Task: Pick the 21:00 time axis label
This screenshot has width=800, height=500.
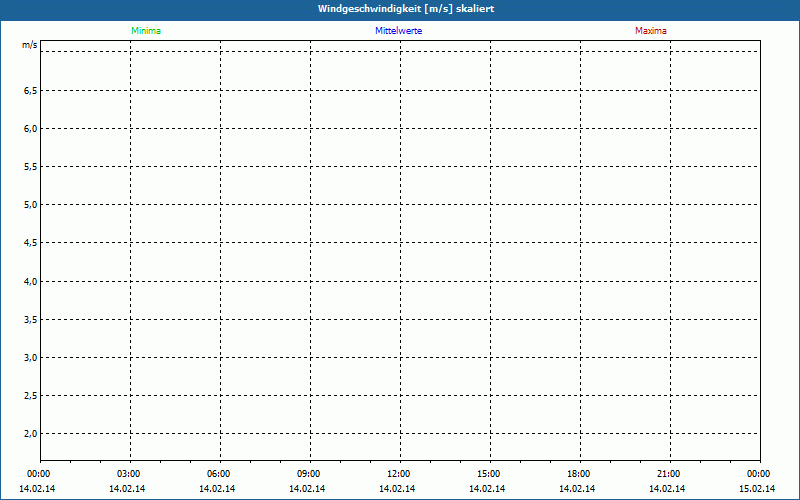Action: (x=668, y=474)
